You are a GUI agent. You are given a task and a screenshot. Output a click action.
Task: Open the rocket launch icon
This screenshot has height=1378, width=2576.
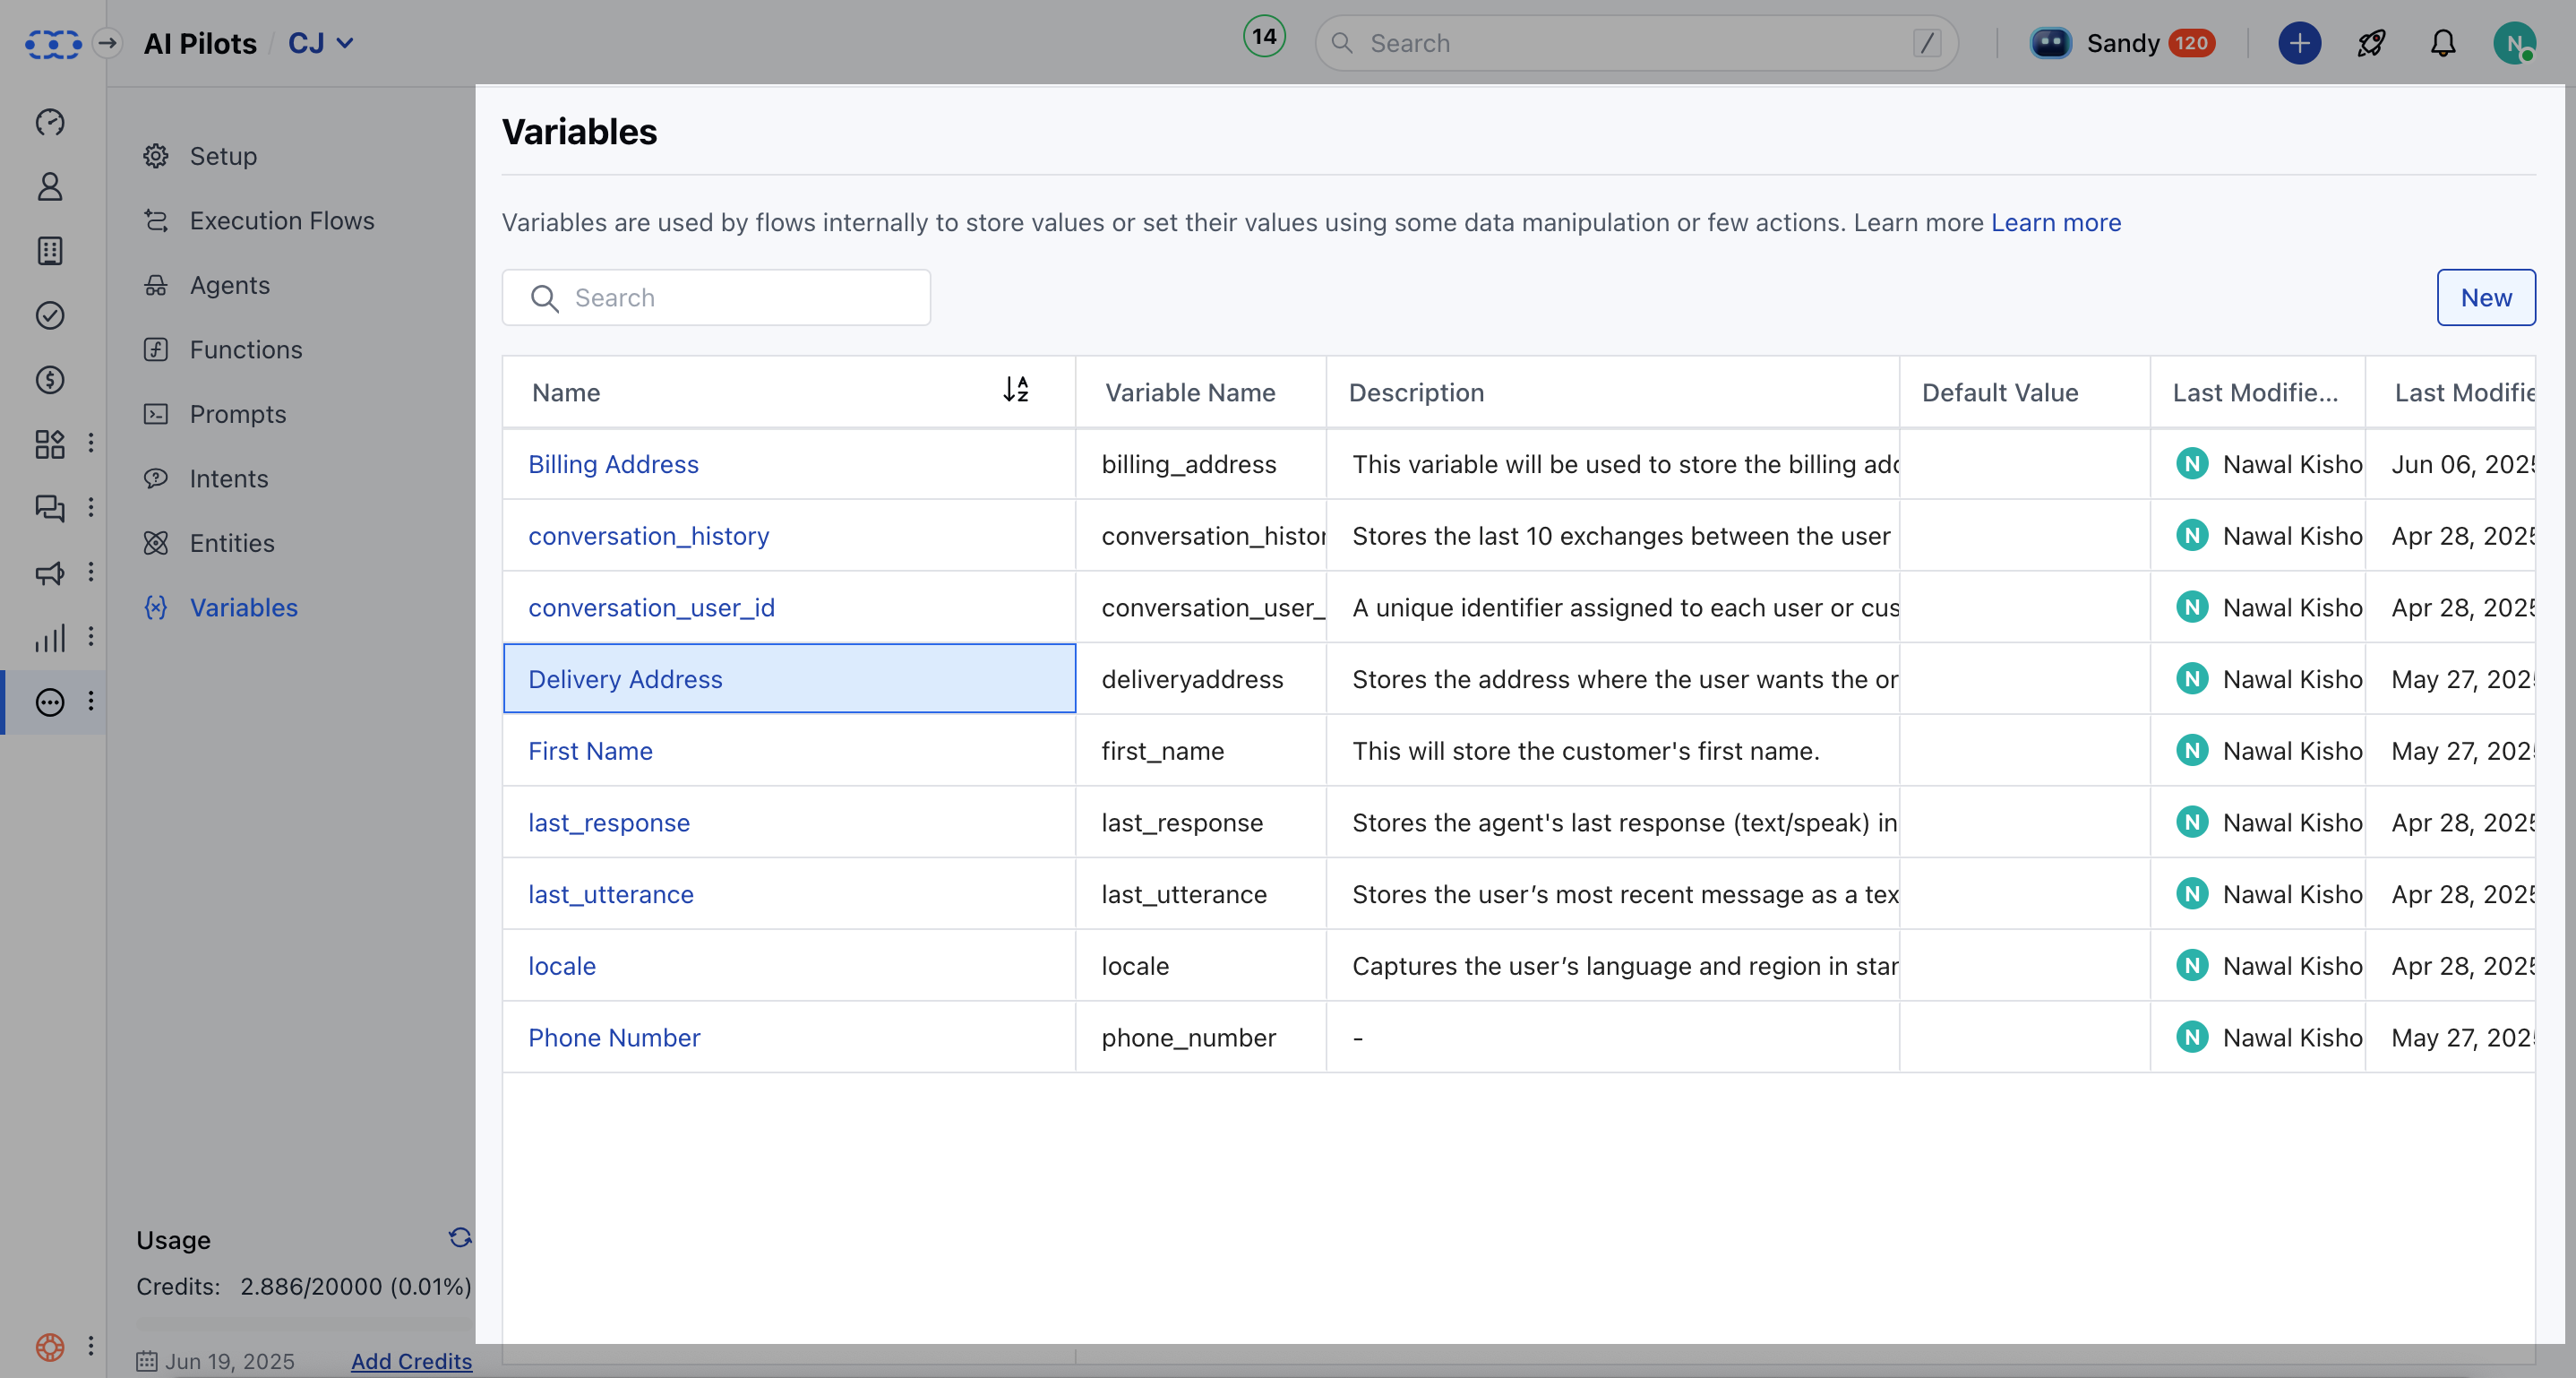point(2372,43)
